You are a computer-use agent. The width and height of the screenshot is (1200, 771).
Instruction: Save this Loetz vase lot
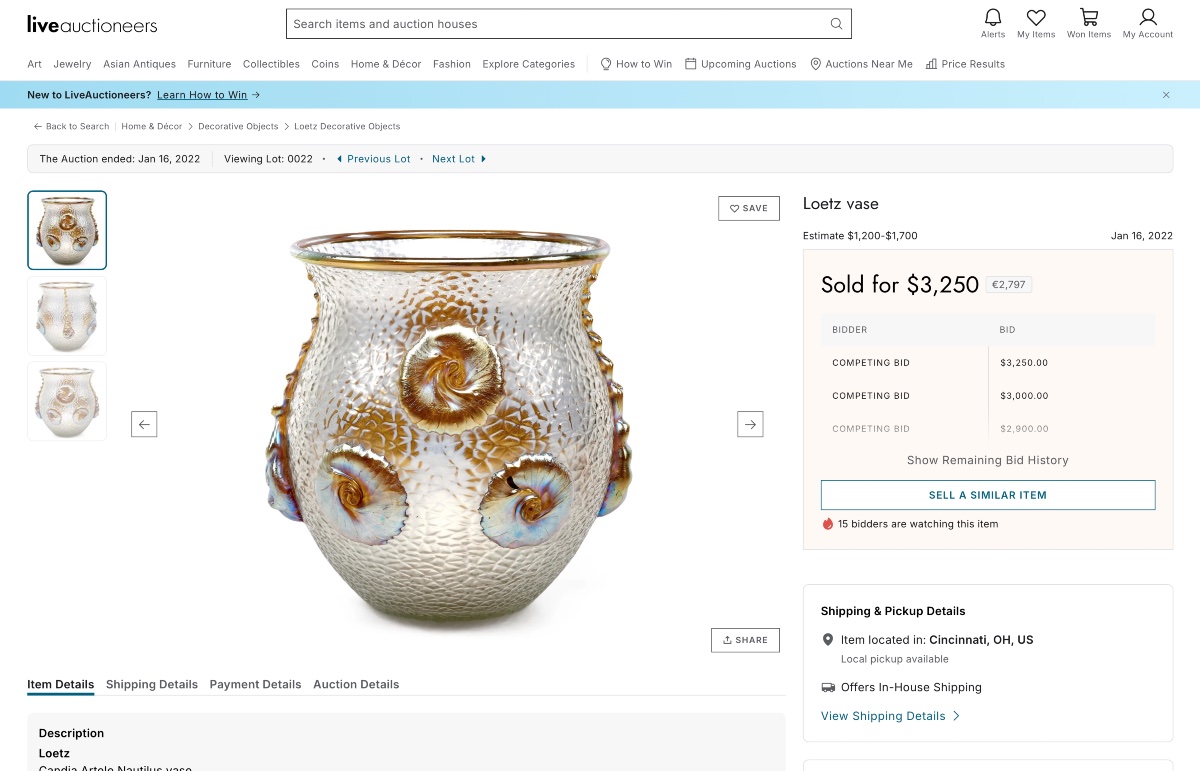click(748, 208)
